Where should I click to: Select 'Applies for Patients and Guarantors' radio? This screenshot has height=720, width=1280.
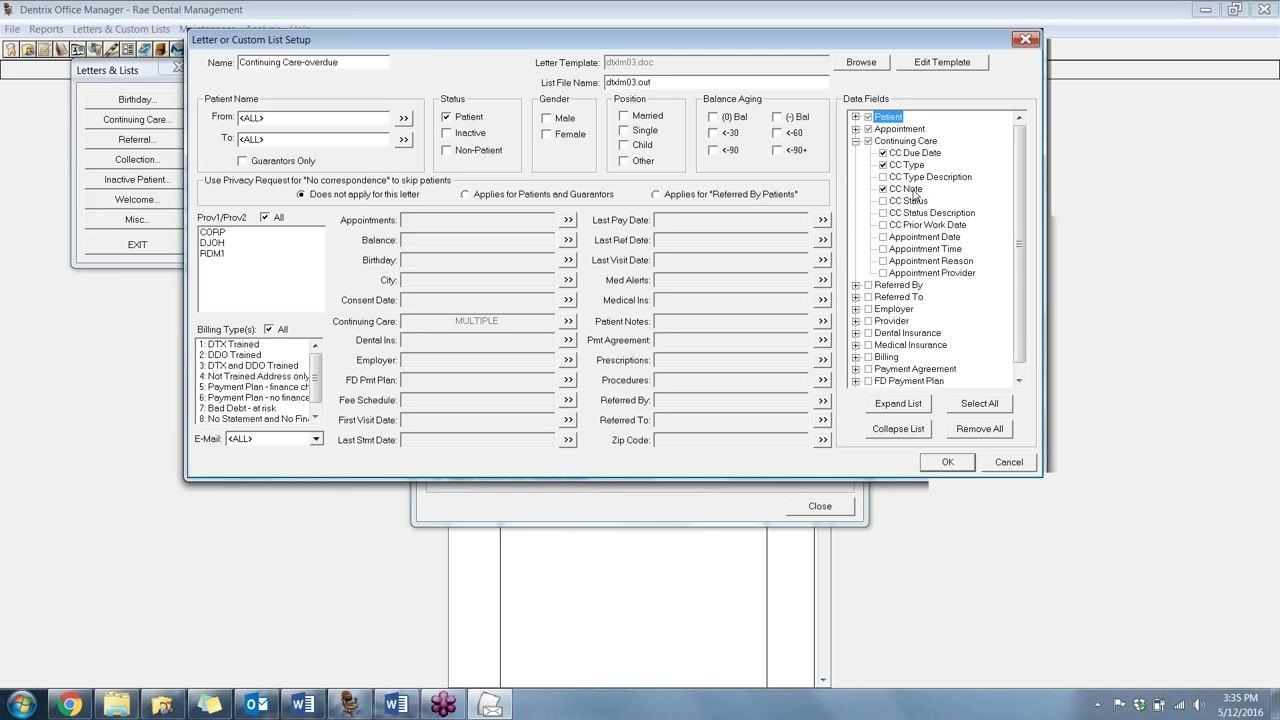[x=465, y=194]
